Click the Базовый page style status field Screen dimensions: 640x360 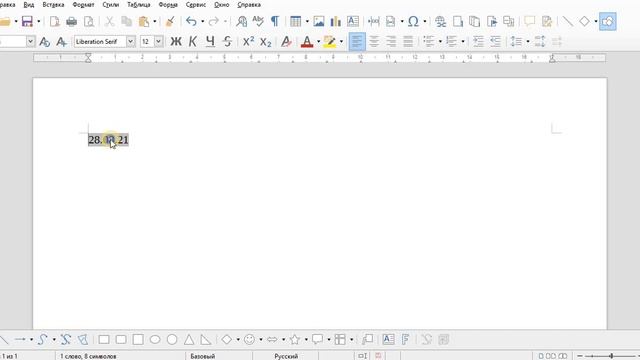tap(202, 356)
